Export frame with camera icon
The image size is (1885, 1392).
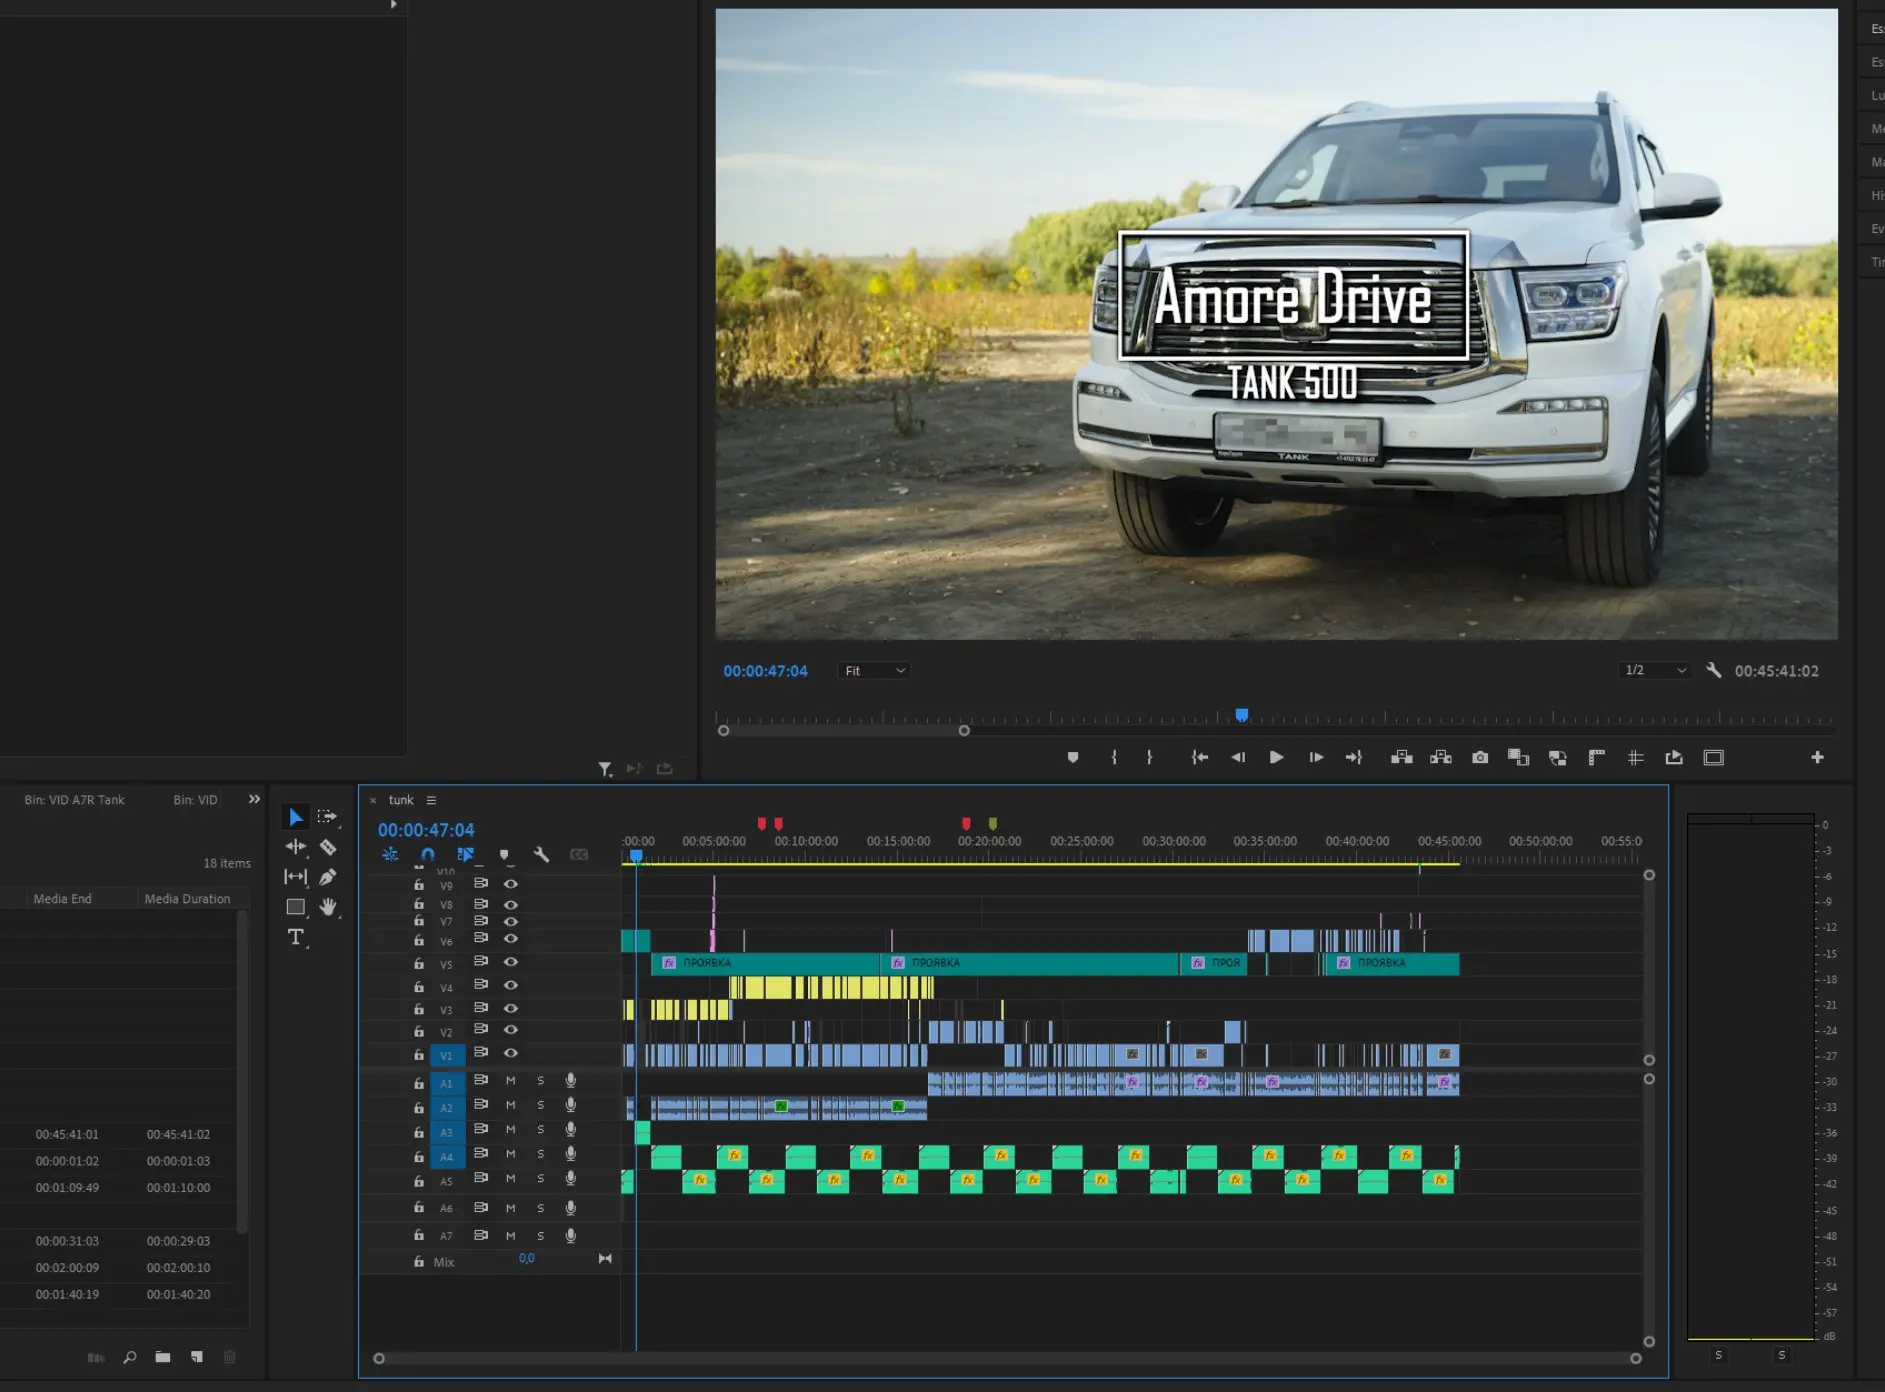point(1480,757)
